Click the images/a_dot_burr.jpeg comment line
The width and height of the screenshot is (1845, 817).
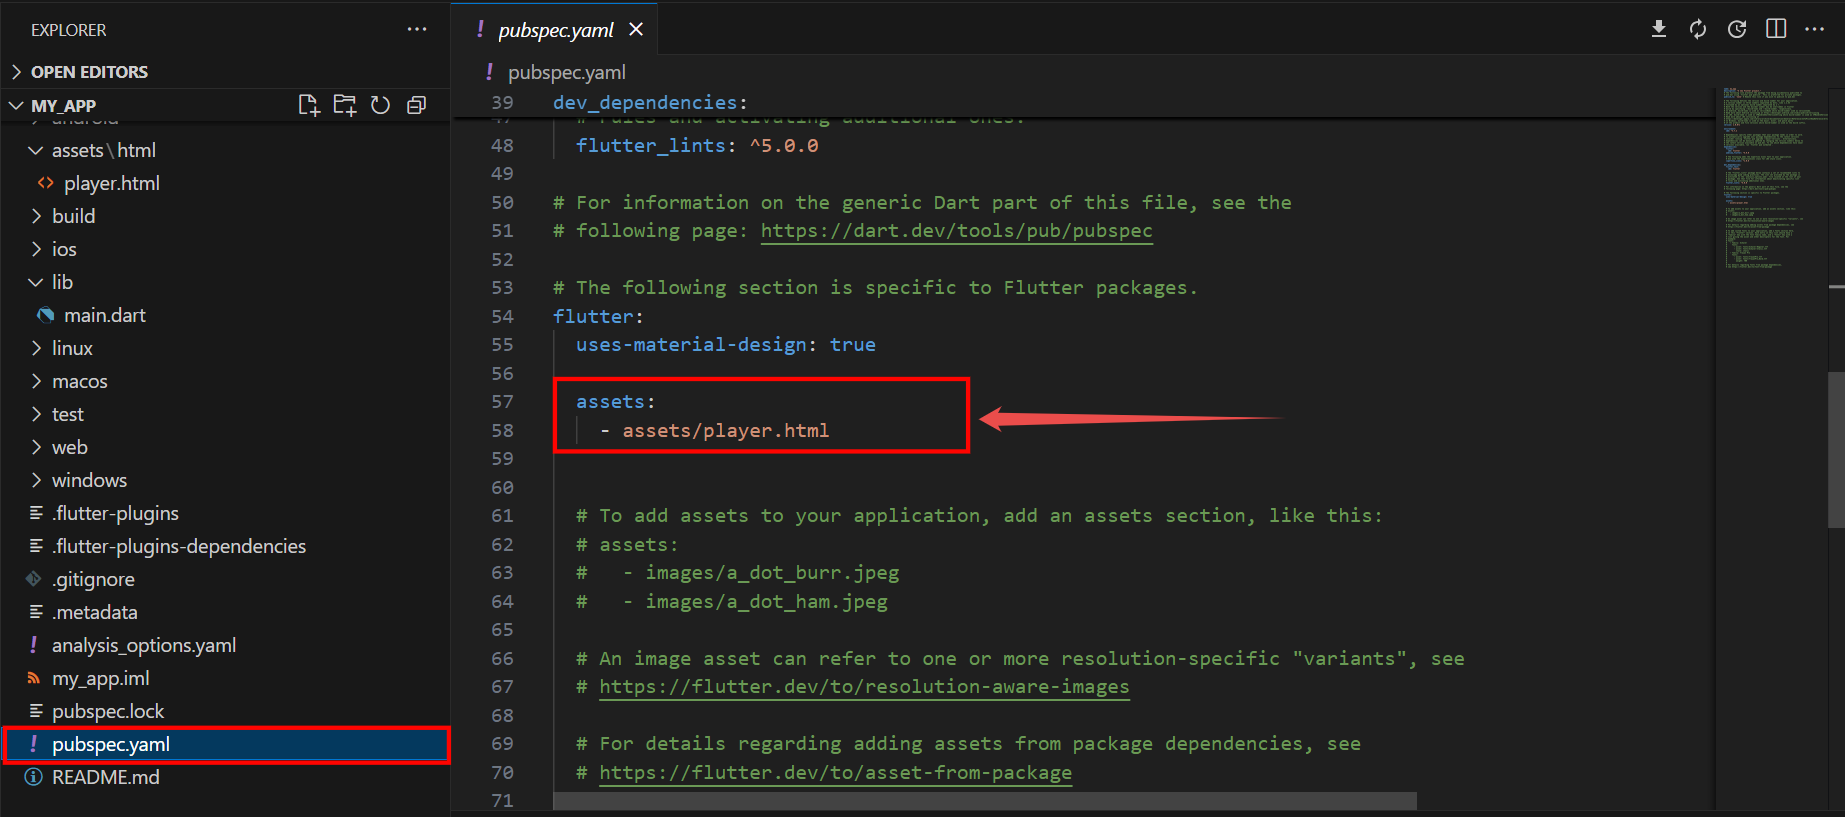pos(737,573)
